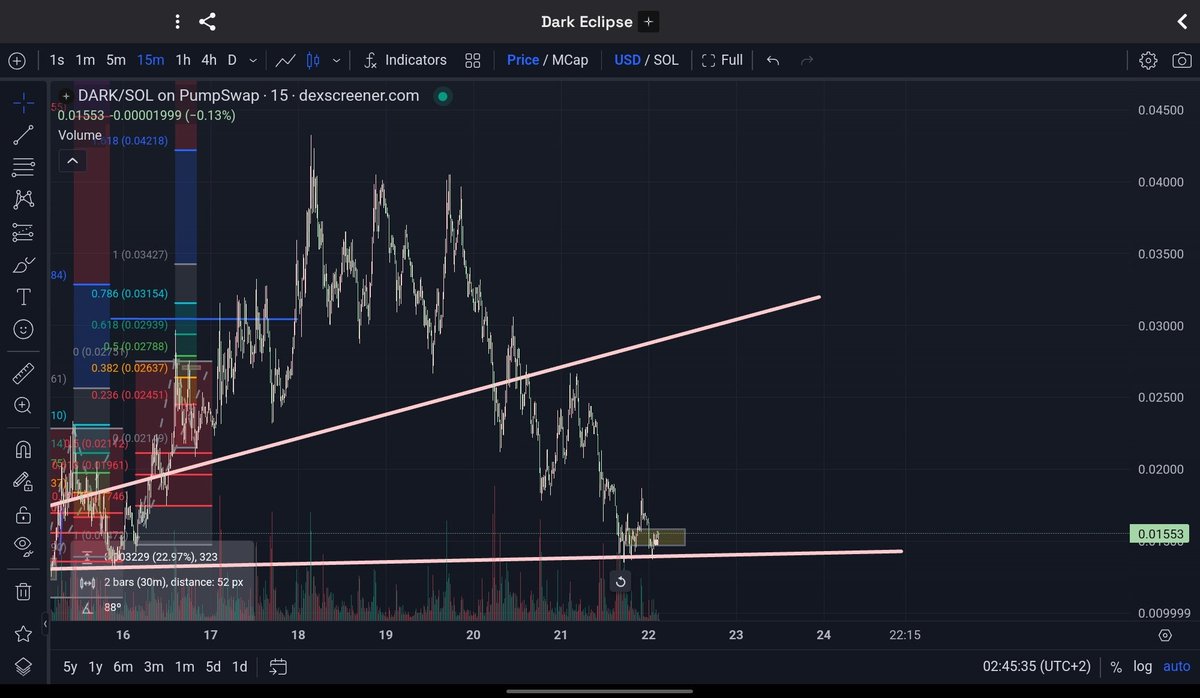
Task: Display values in USD
Action: (x=627, y=60)
